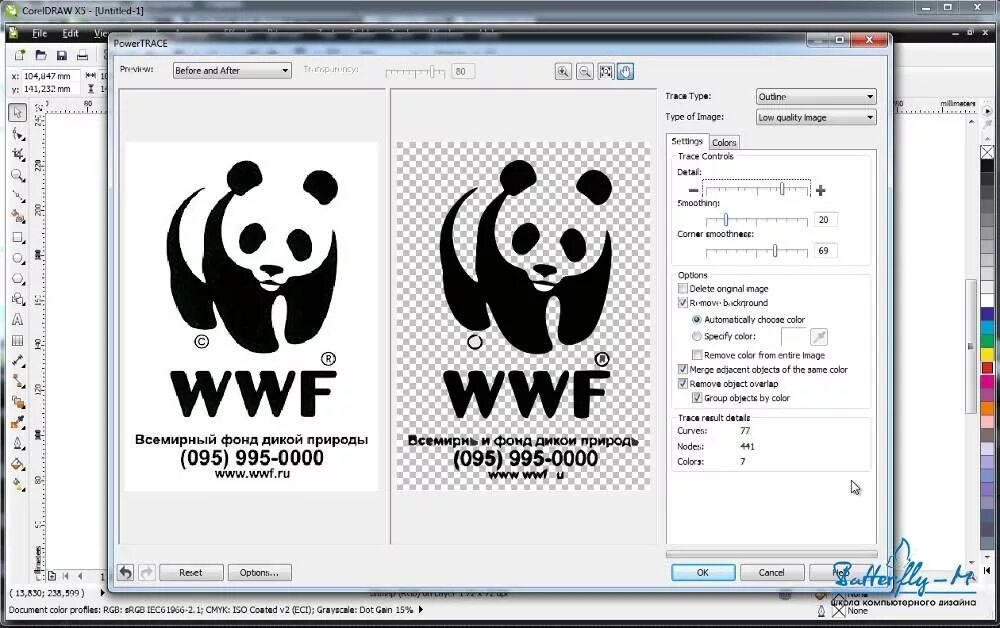
Task: Select the toolbox Eyedropper tool
Action: click(x=18, y=423)
